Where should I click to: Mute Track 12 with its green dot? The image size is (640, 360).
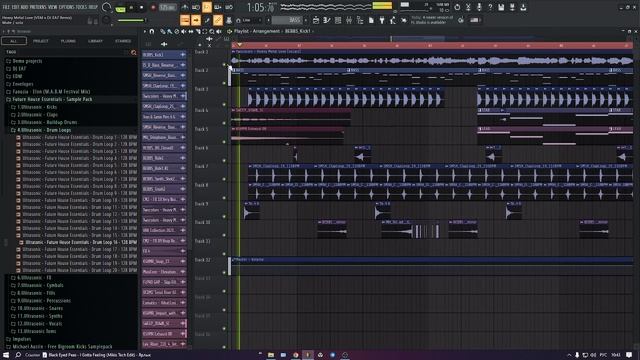coord(224,272)
